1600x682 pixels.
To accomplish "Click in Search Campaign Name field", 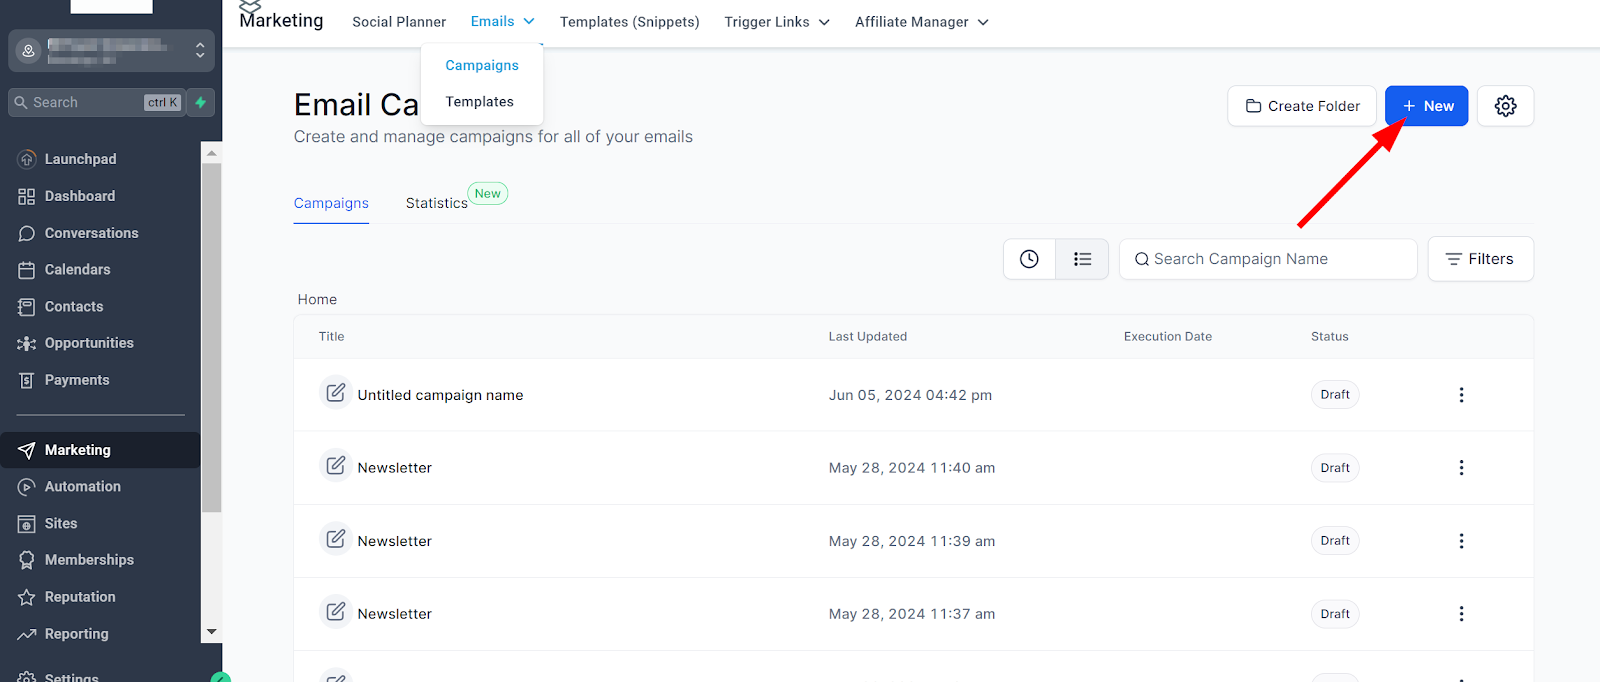I will [1268, 259].
